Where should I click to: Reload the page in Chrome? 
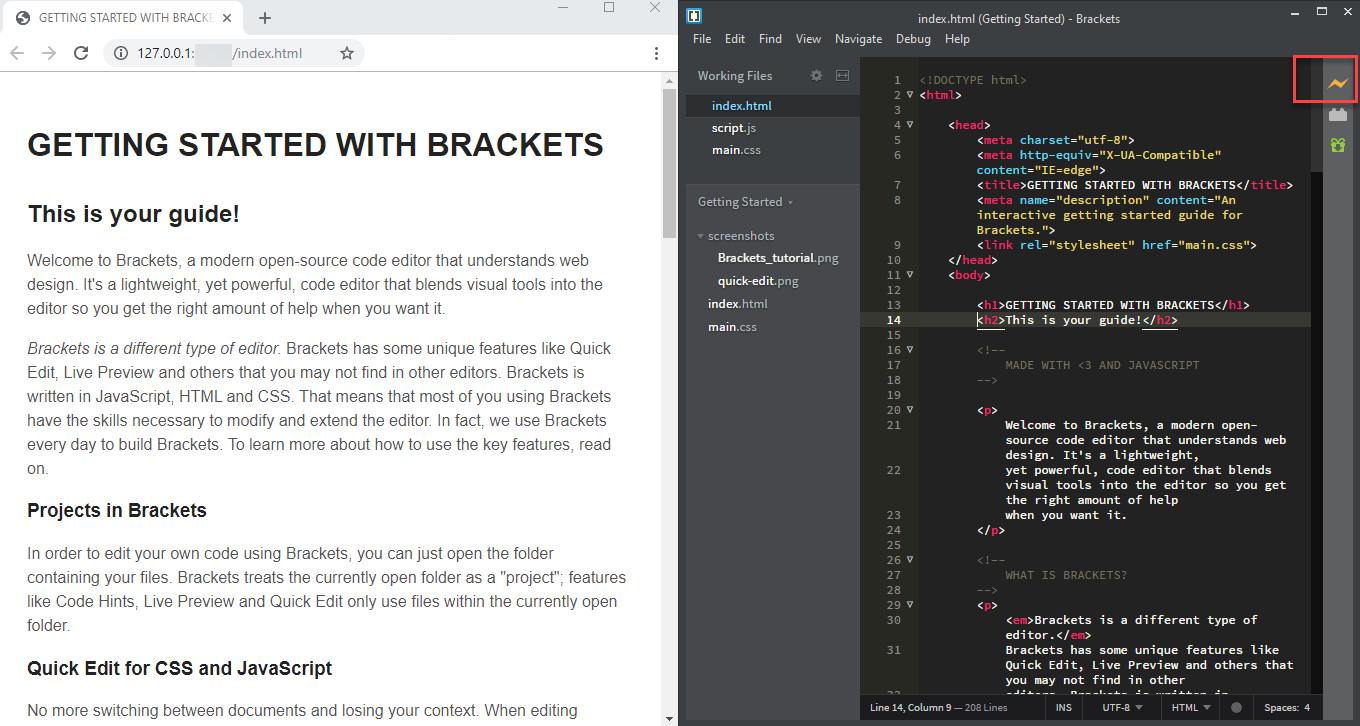82,53
